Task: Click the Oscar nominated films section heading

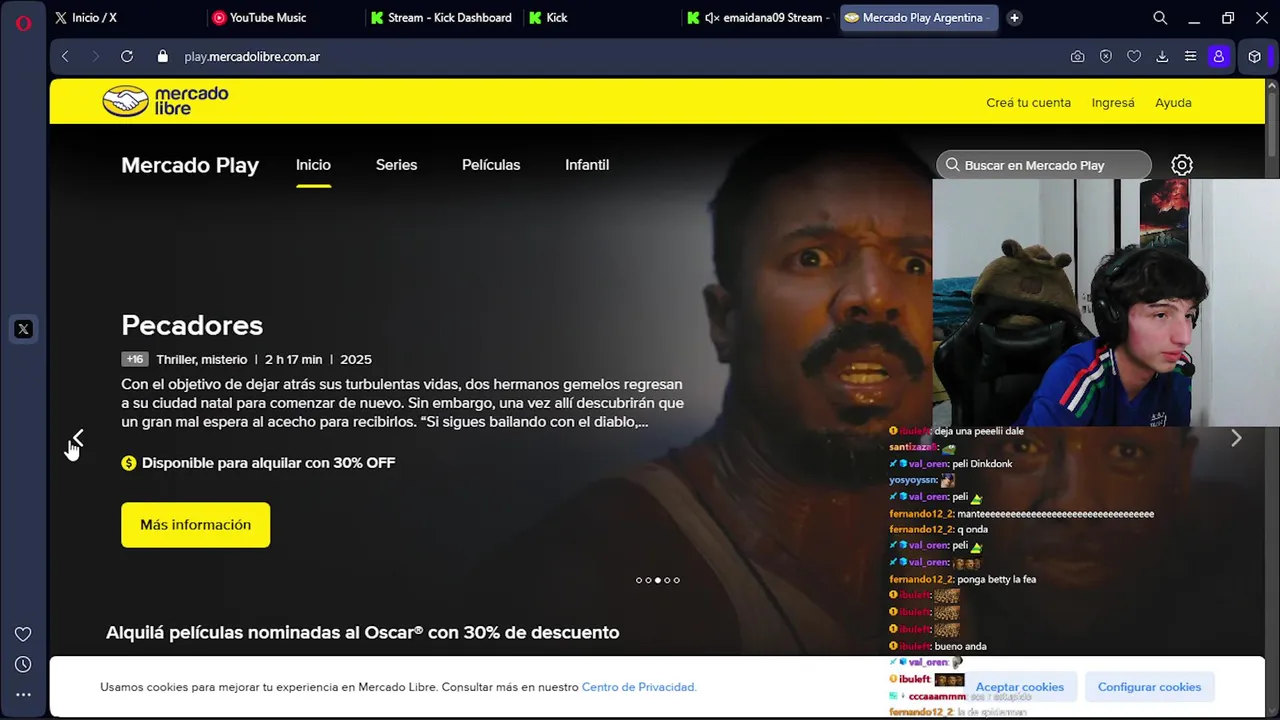Action: tap(363, 632)
